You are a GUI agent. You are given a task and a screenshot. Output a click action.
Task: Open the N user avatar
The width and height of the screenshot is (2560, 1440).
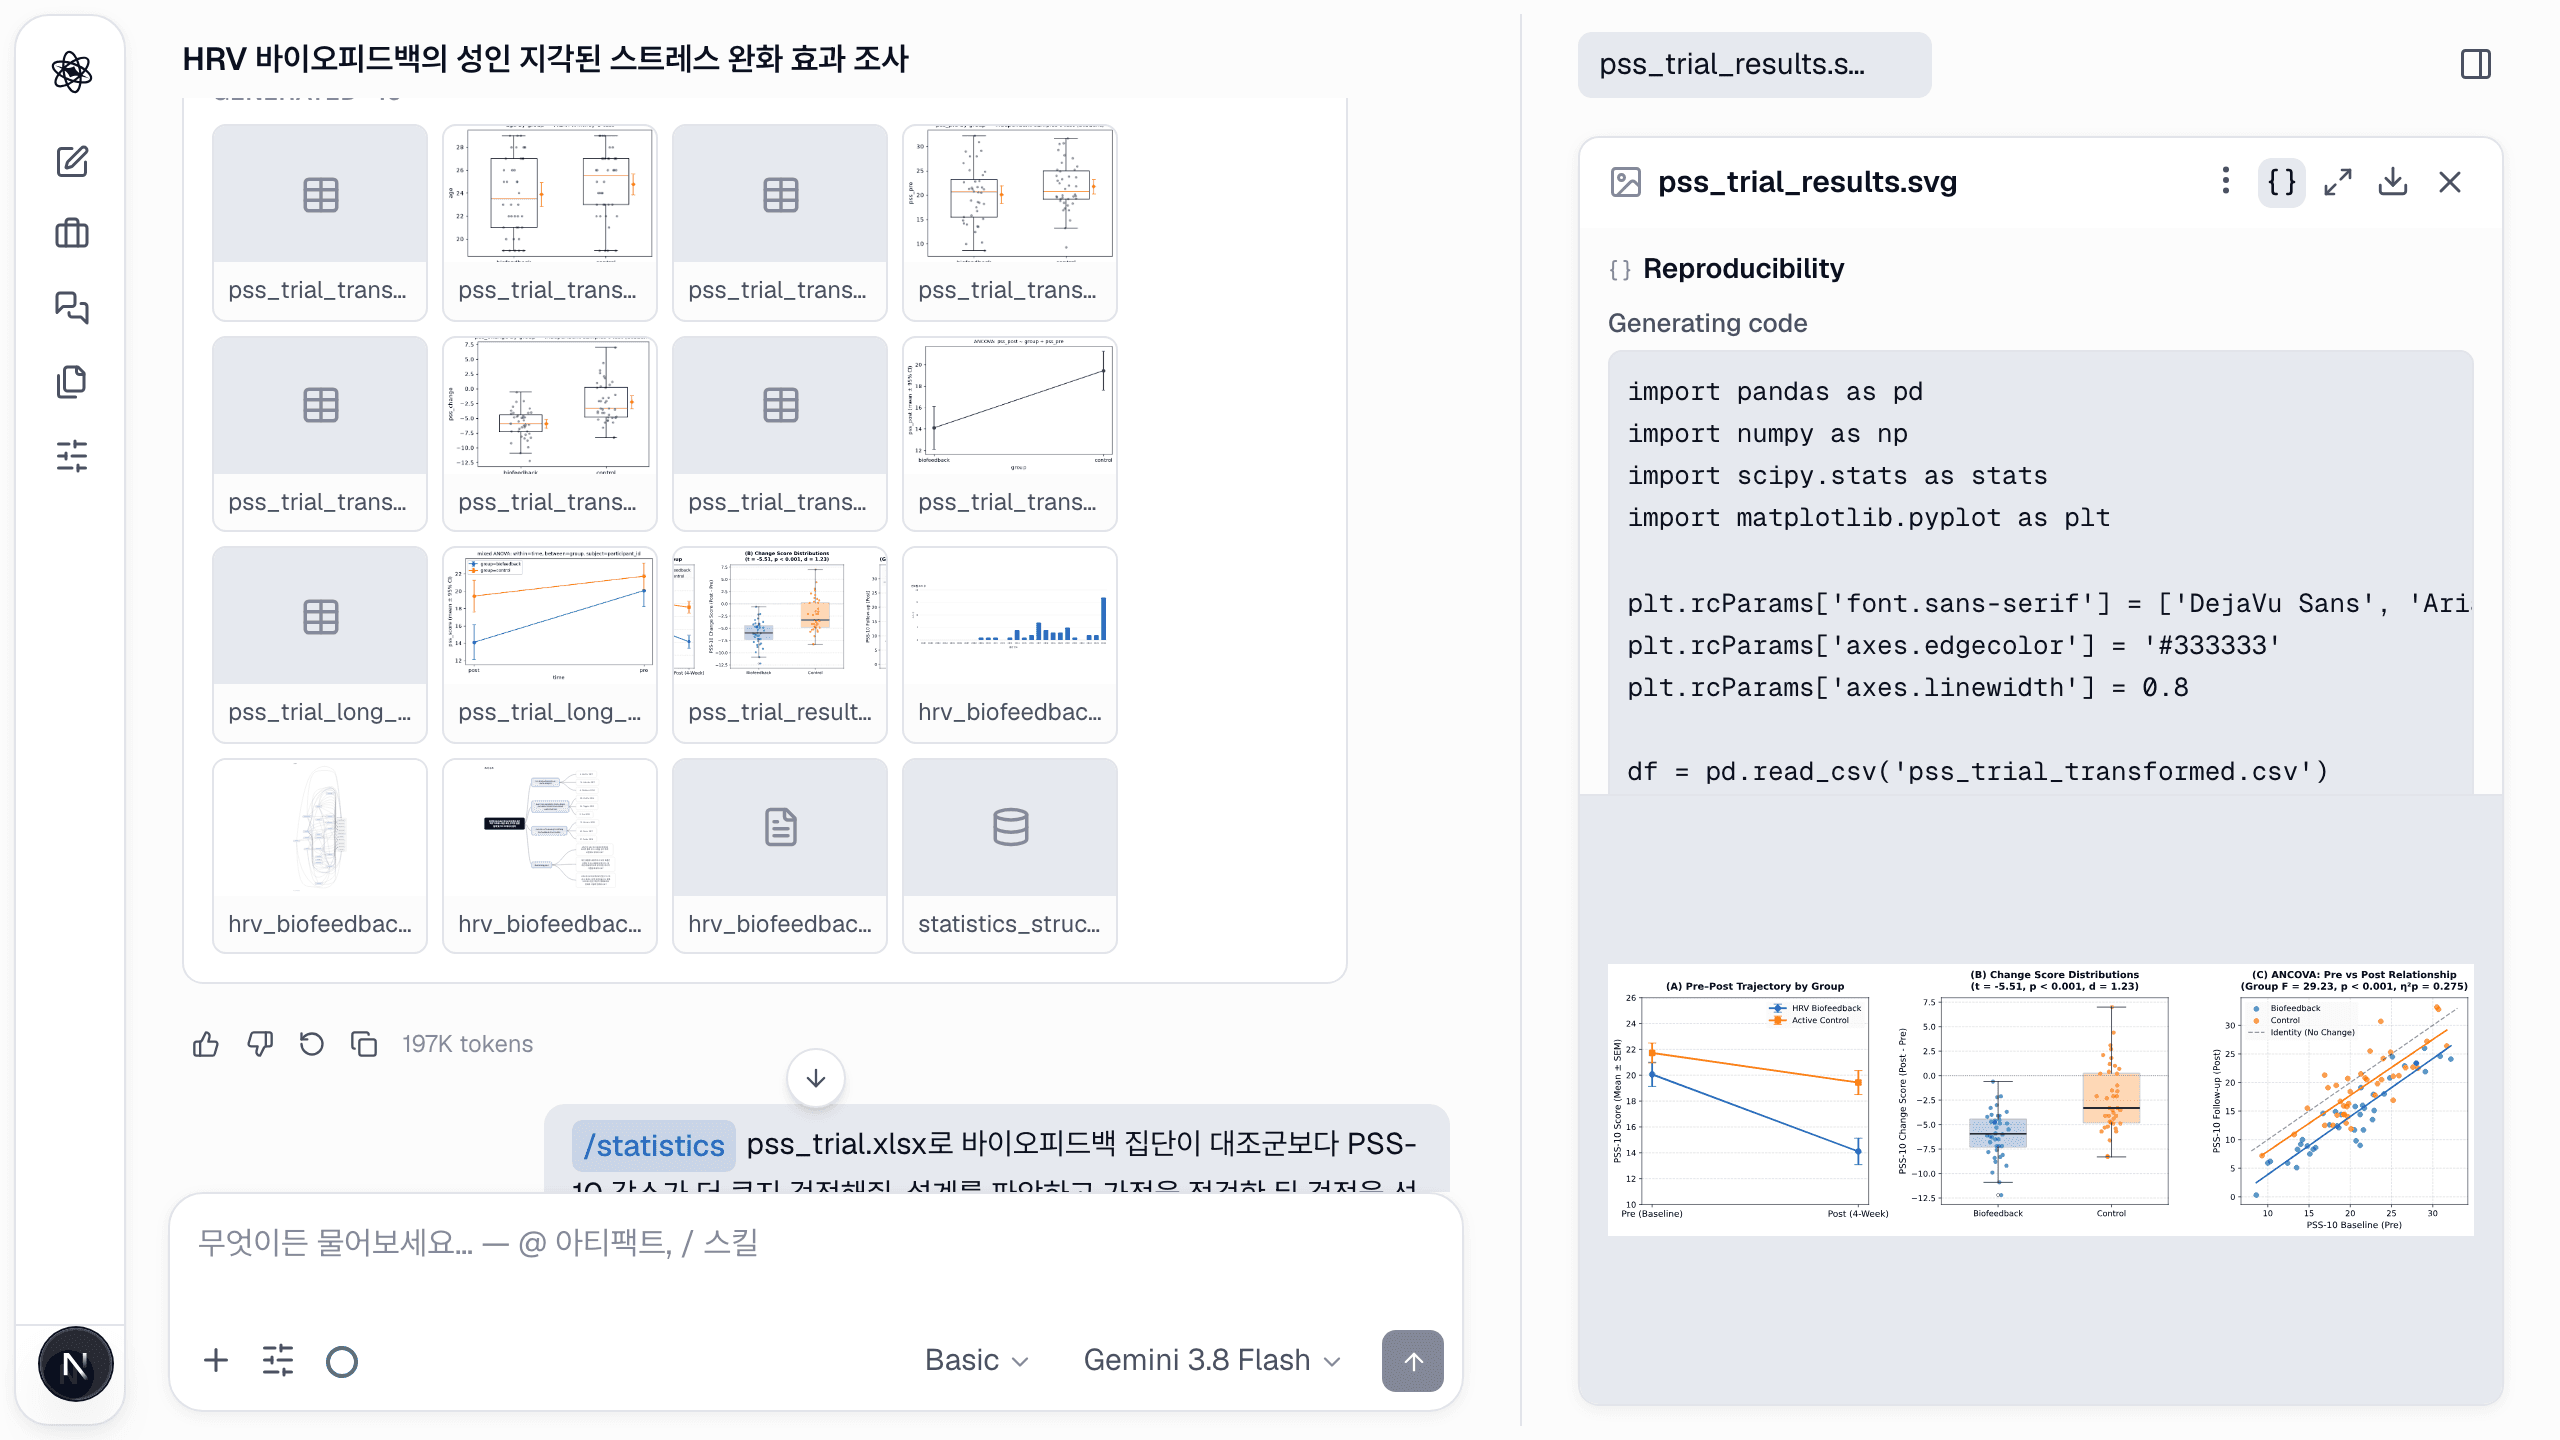tap(75, 1365)
